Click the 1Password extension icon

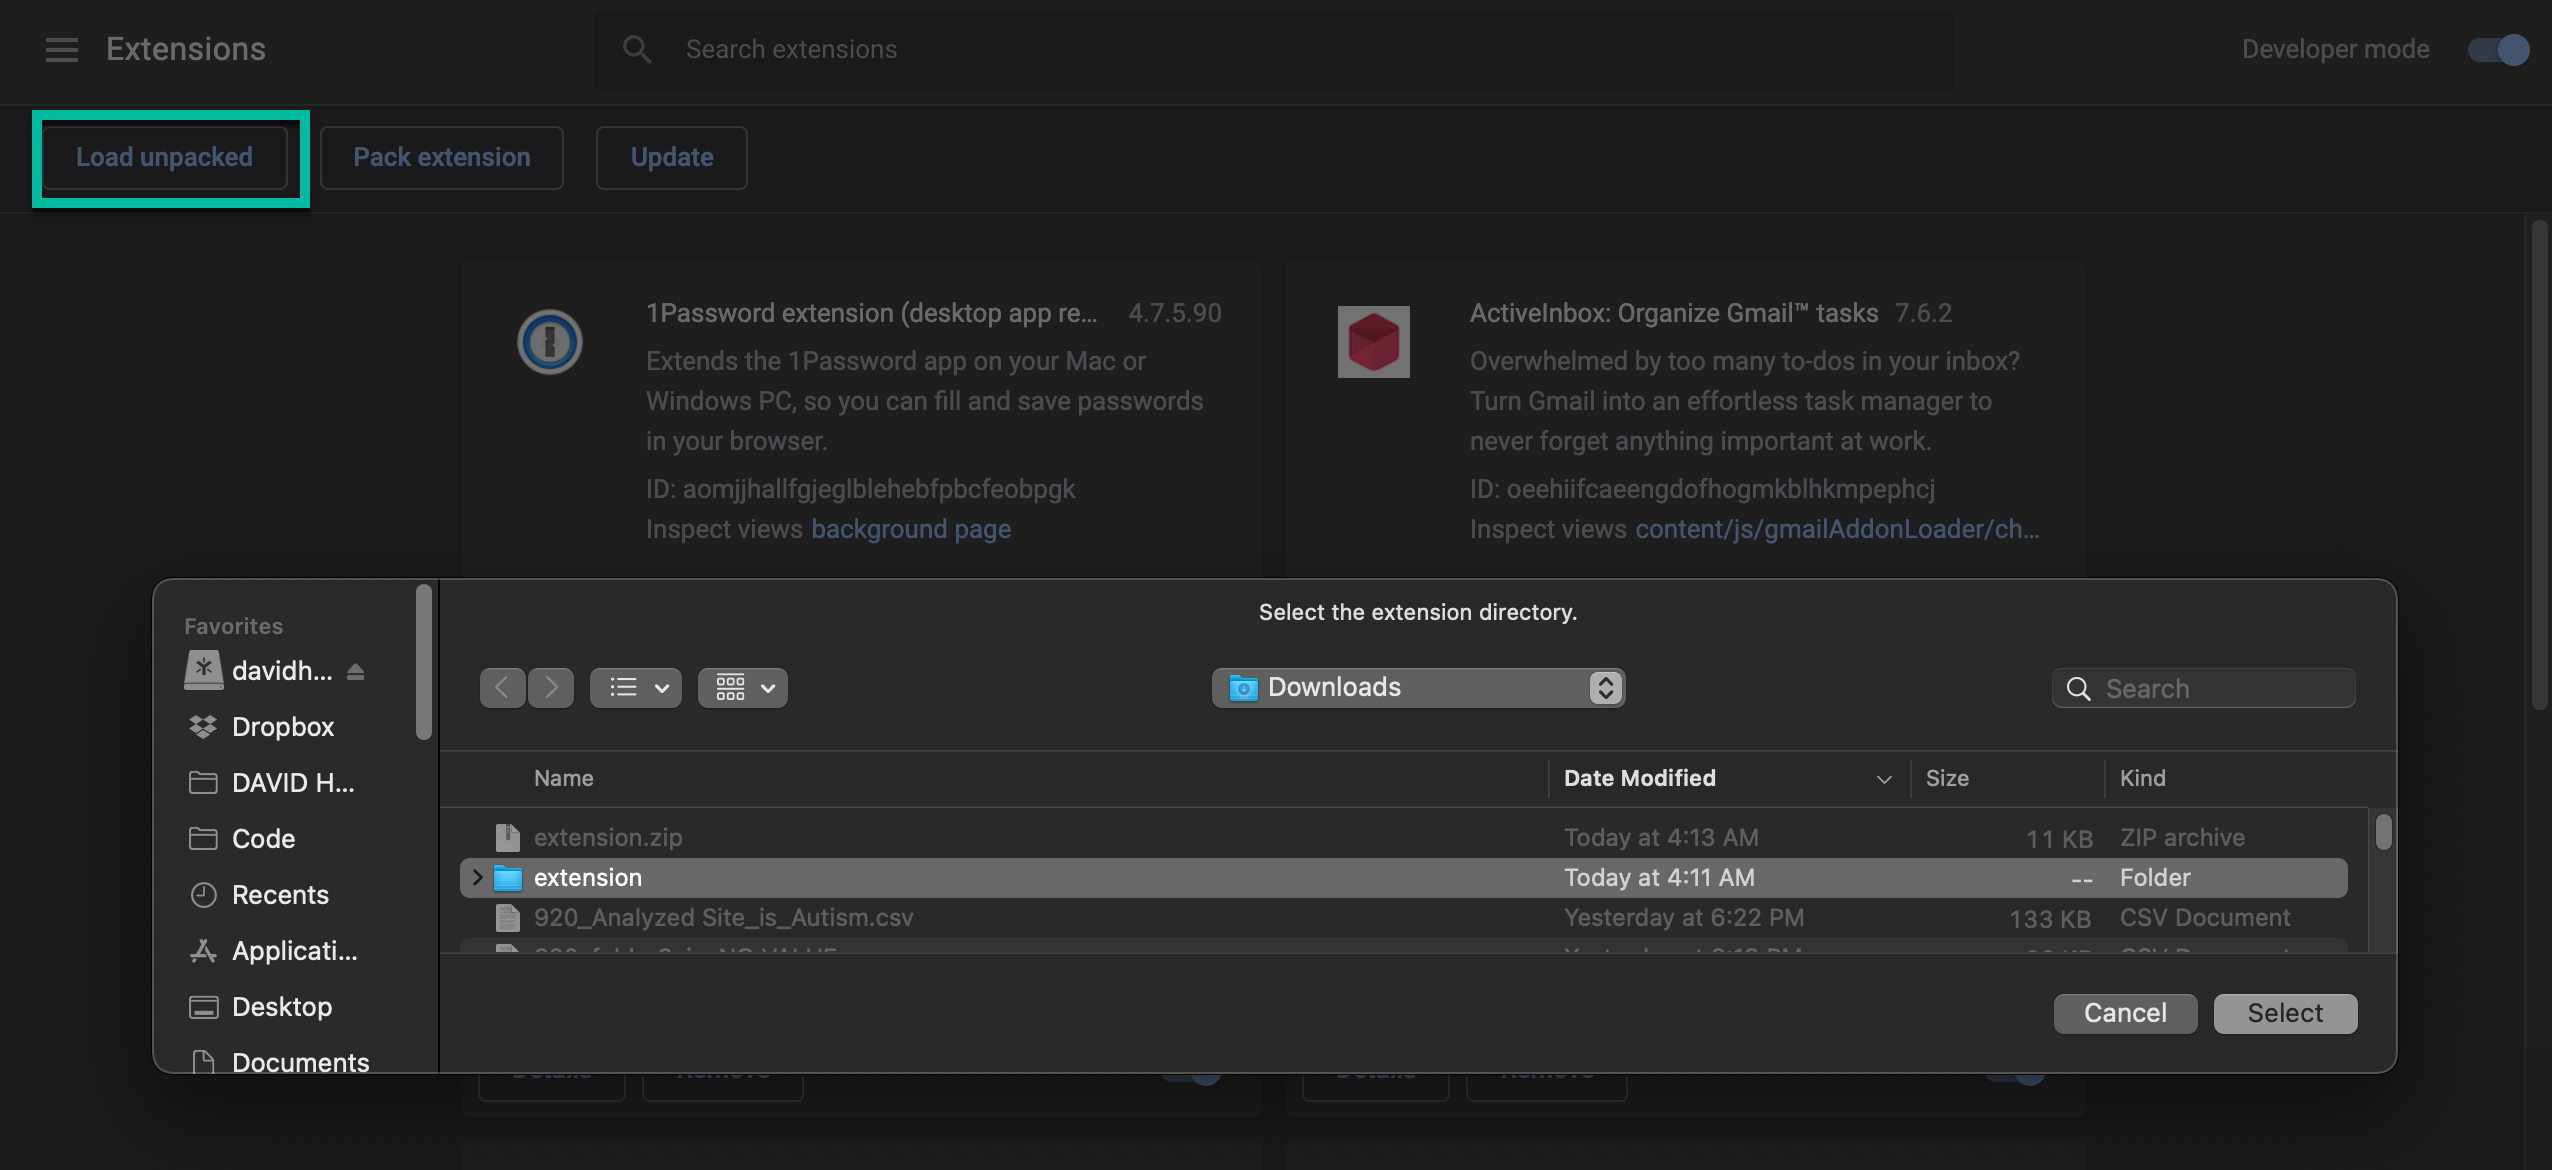point(549,342)
